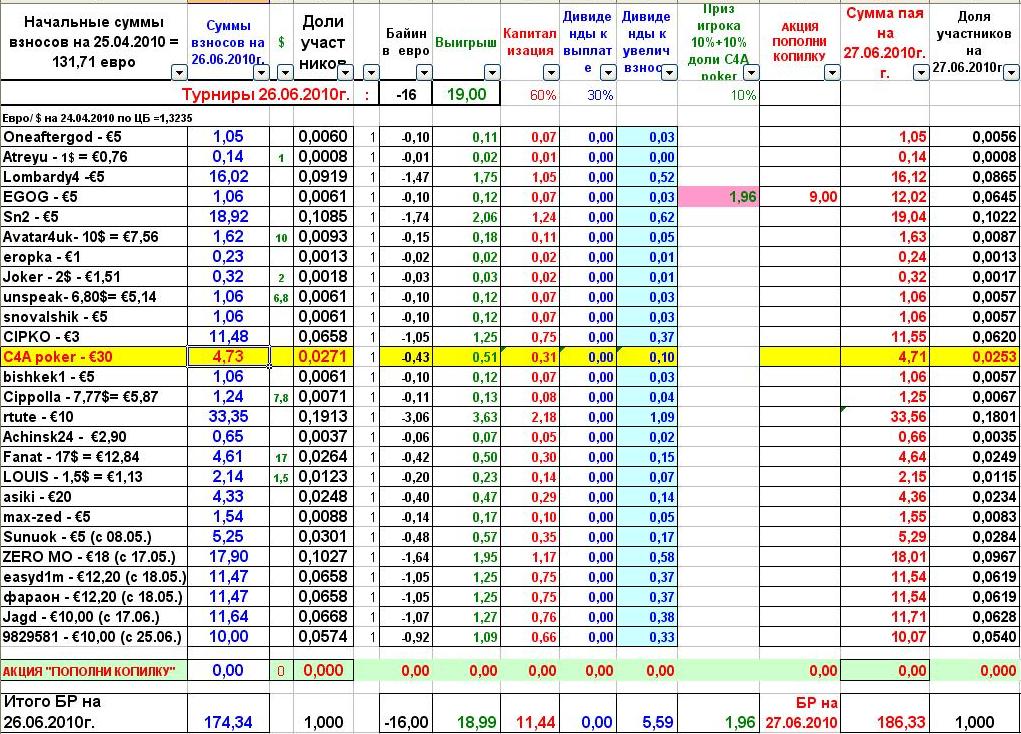Screen dimensions: 1021x734
Task: Select the 33,56 share total in rtute row
Action: [x=885, y=417]
